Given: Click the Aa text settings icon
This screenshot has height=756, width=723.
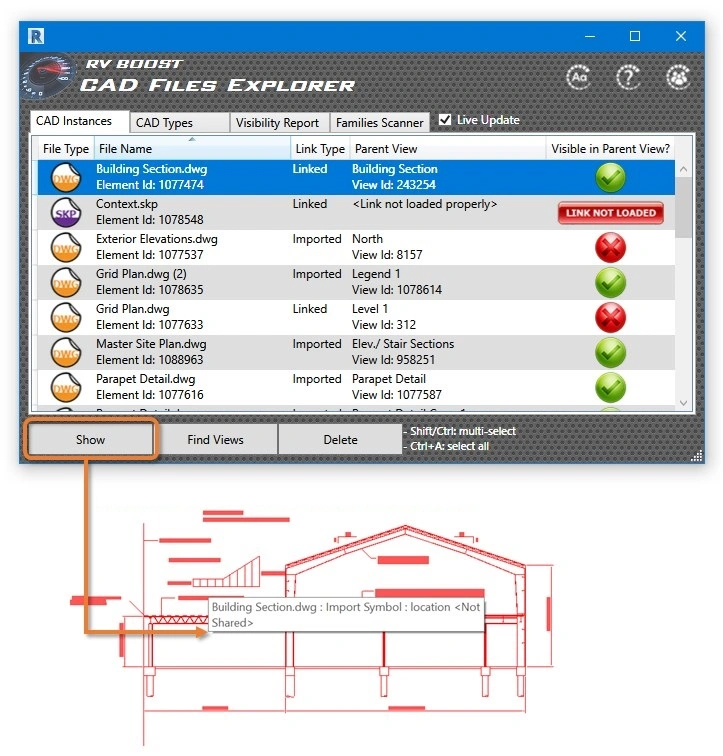Looking at the screenshot, I should click(x=578, y=77).
